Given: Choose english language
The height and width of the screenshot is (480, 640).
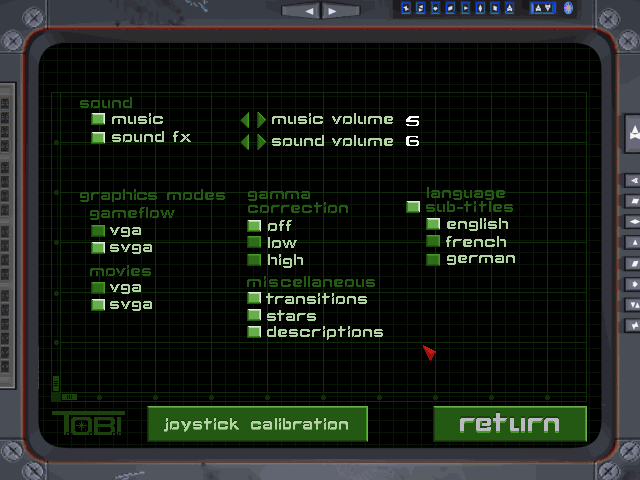Looking at the screenshot, I should click(433, 224).
